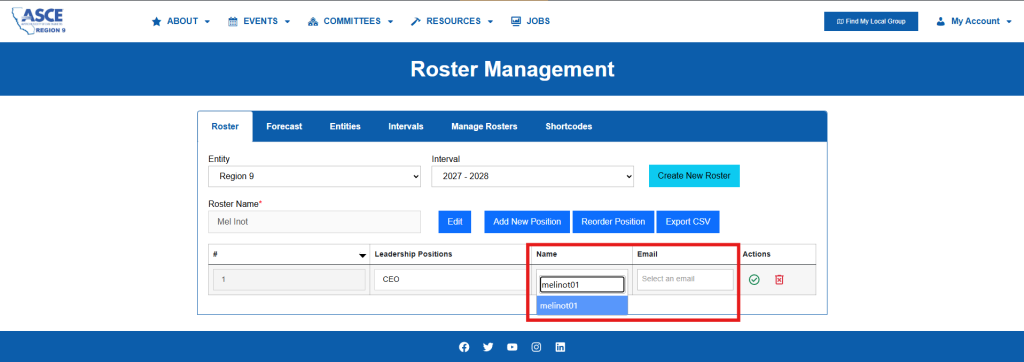
Task: Click the star icon beside About
Action: pyautogui.click(x=156, y=21)
